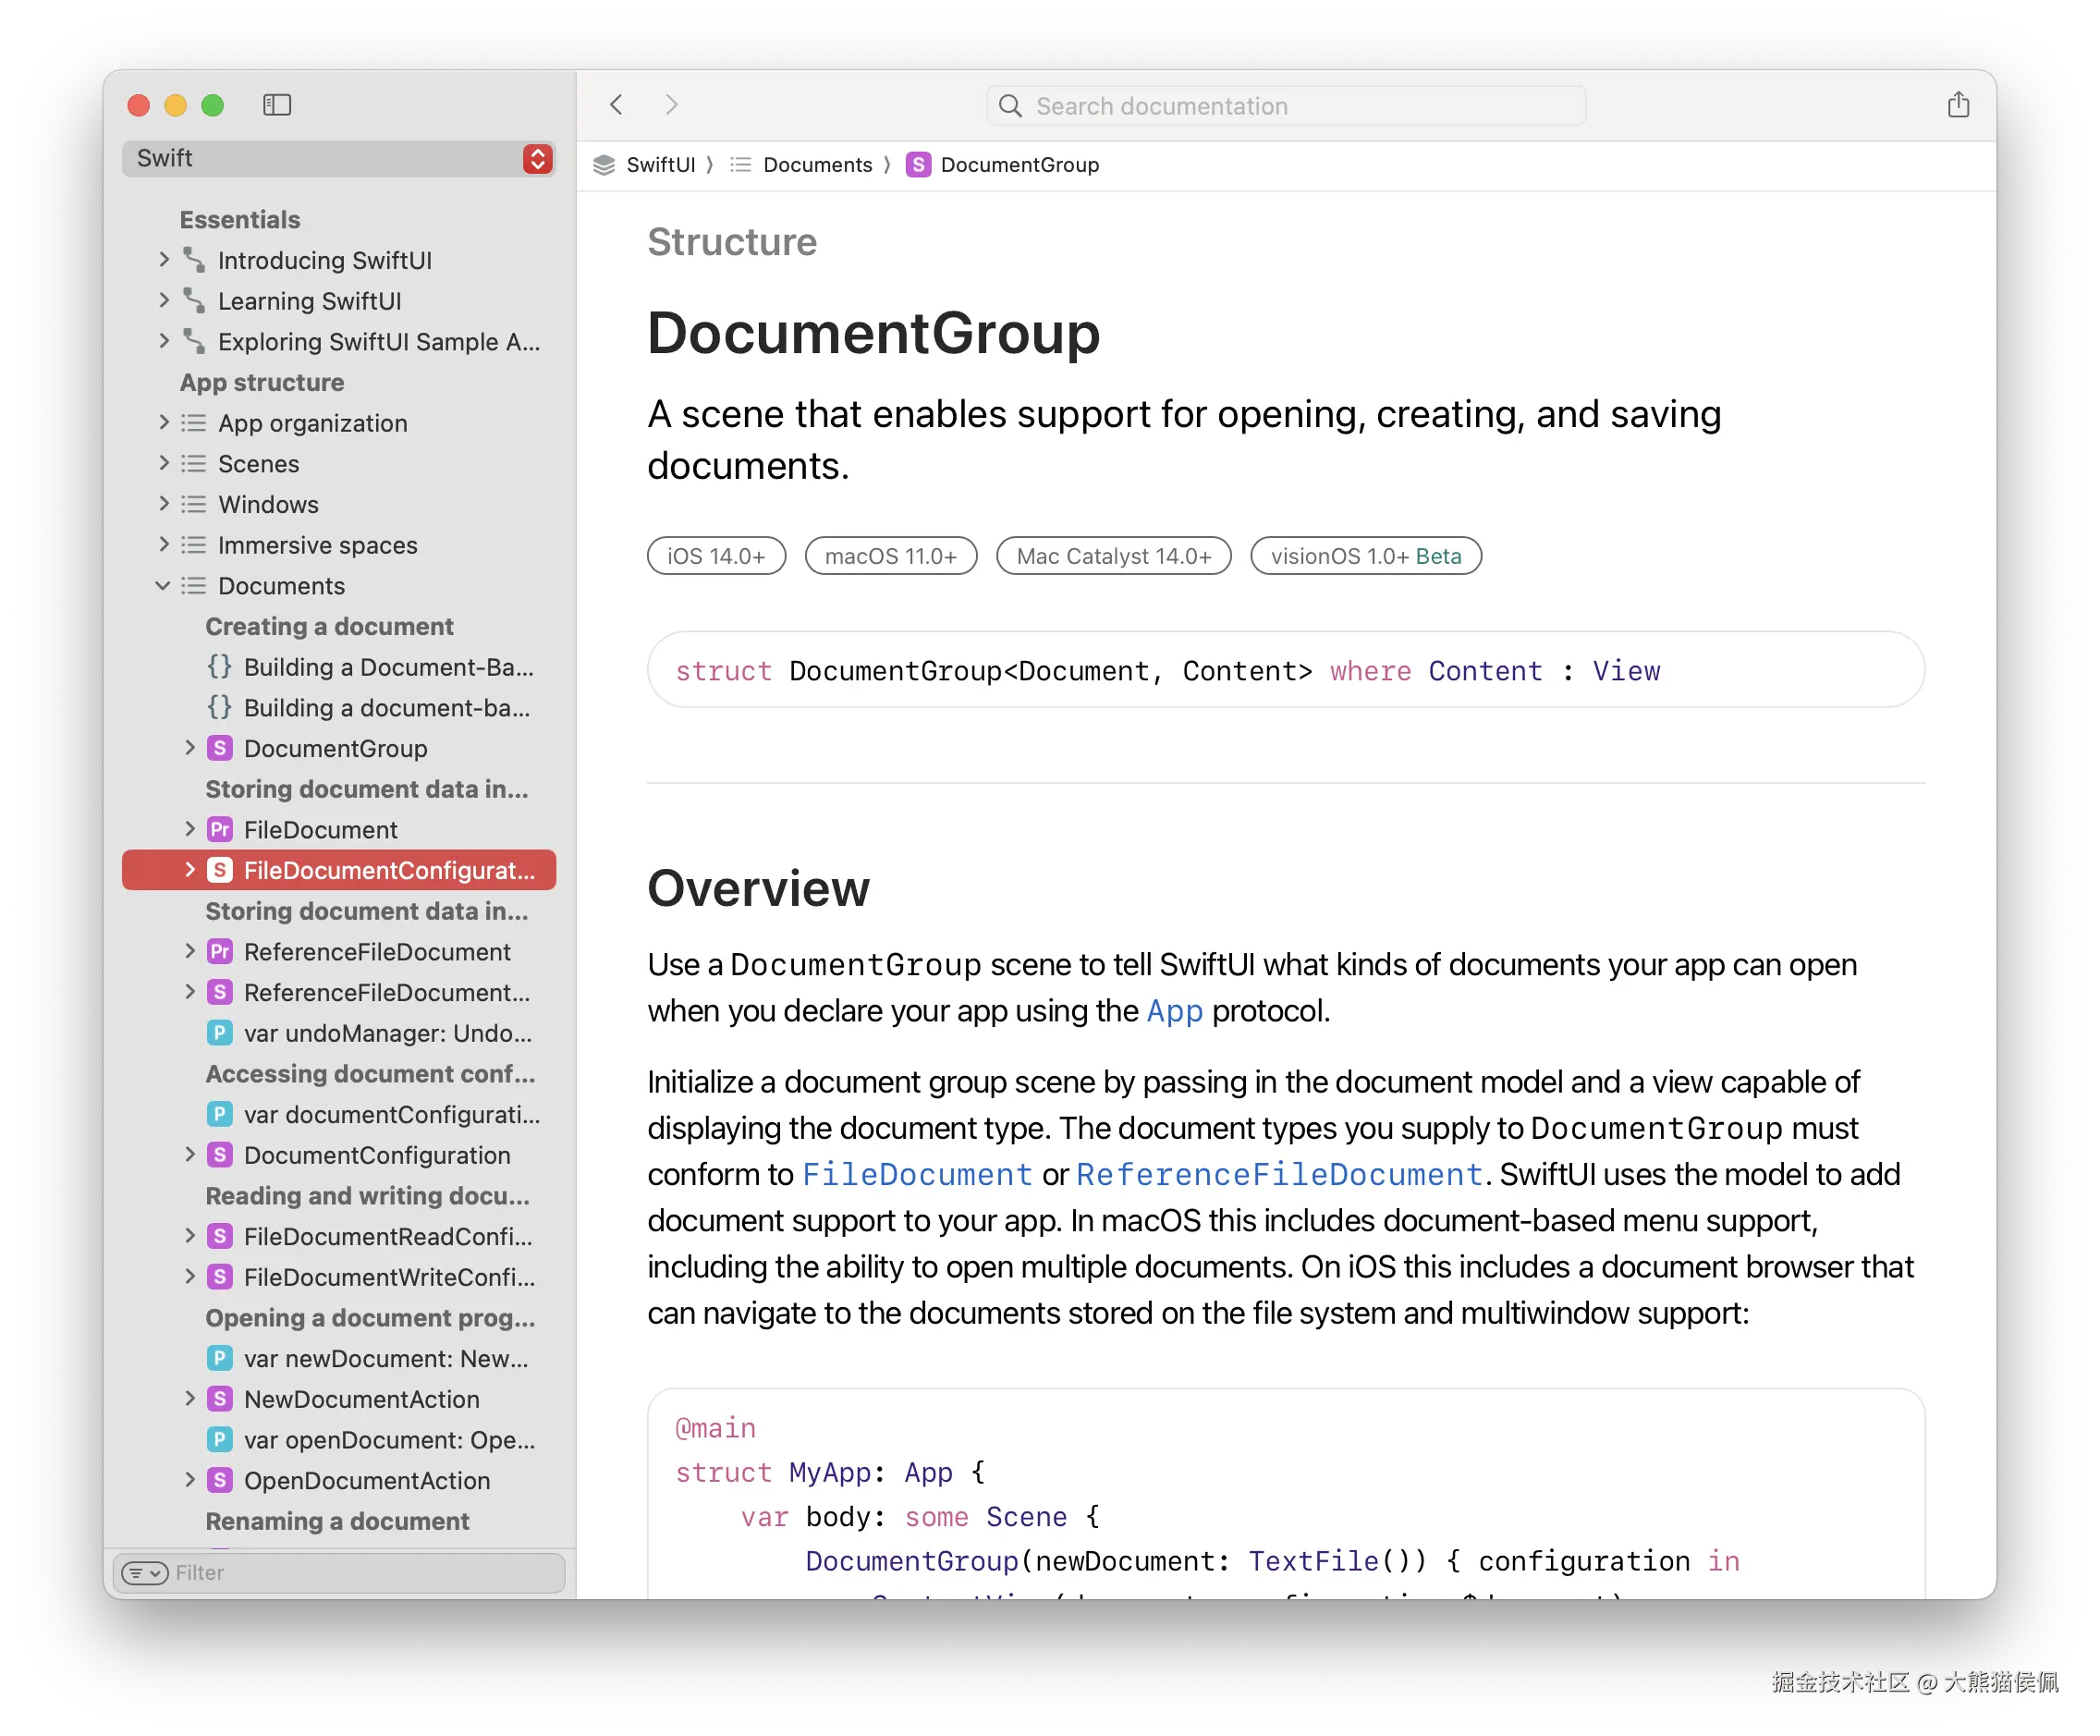2100x1736 pixels.
Task: Select Documents in the breadcrumb path
Action: pyautogui.click(x=817, y=165)
